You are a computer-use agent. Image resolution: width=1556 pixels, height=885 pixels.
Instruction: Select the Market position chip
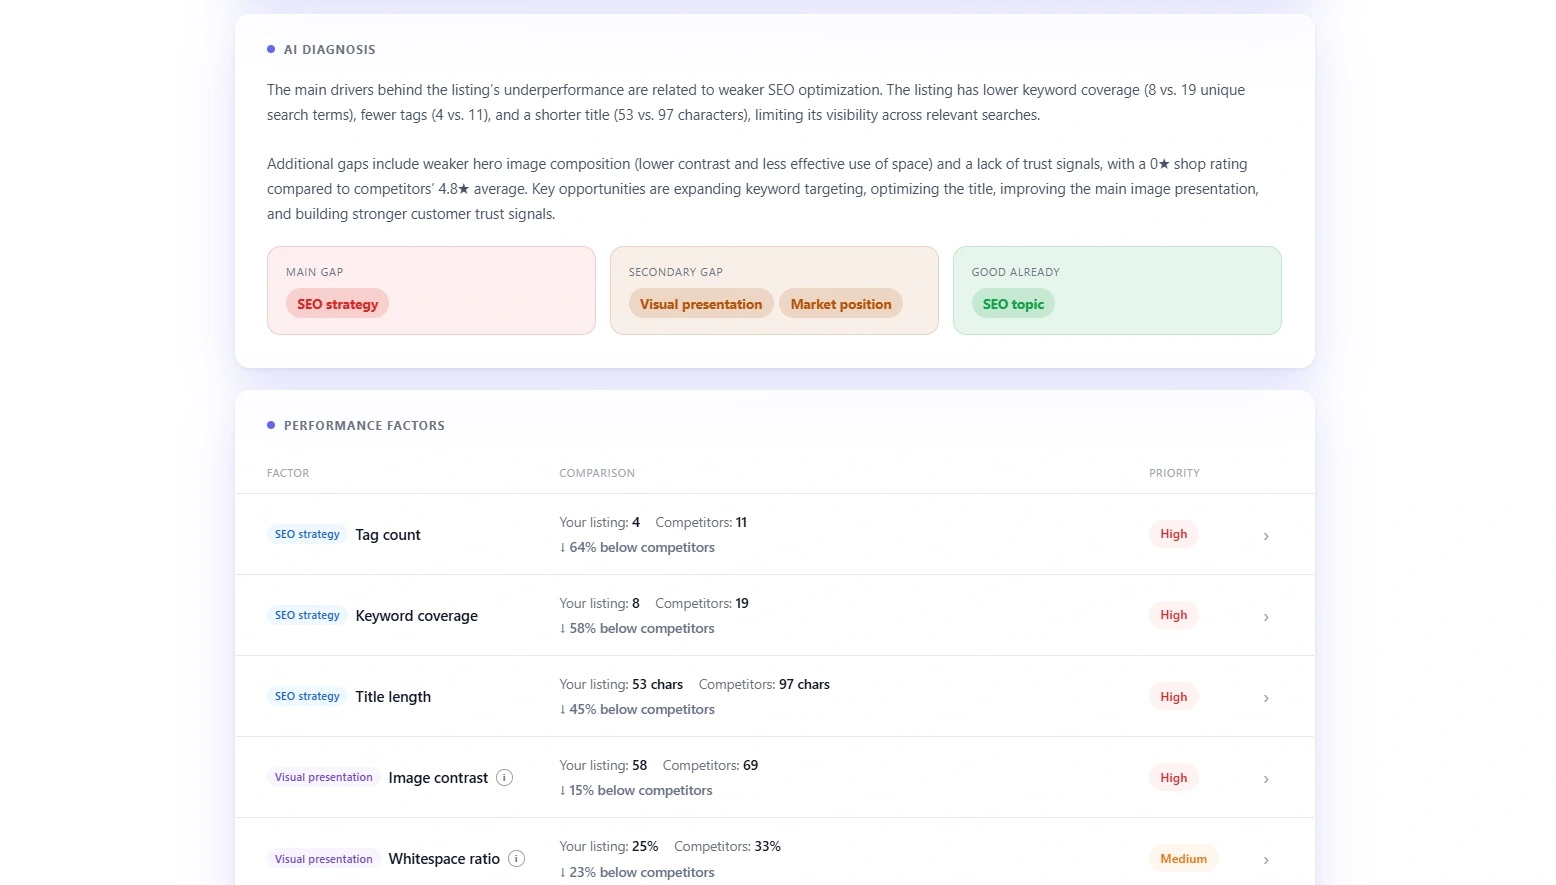[841, 304]
